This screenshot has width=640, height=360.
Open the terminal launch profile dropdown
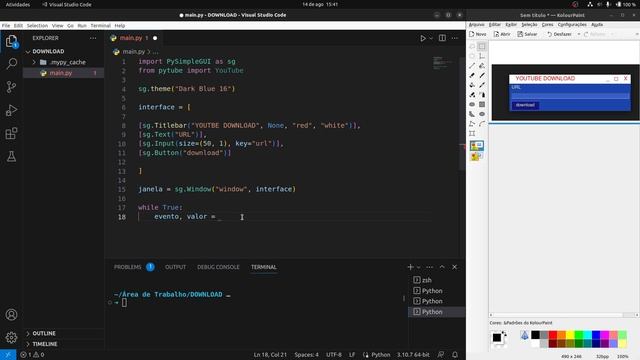(418, 267)
